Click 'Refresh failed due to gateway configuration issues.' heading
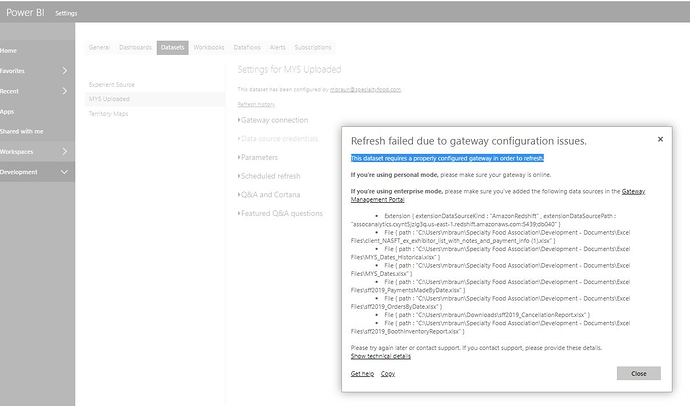This screenshot has height=406, width=690. click(x=469, y=141)
